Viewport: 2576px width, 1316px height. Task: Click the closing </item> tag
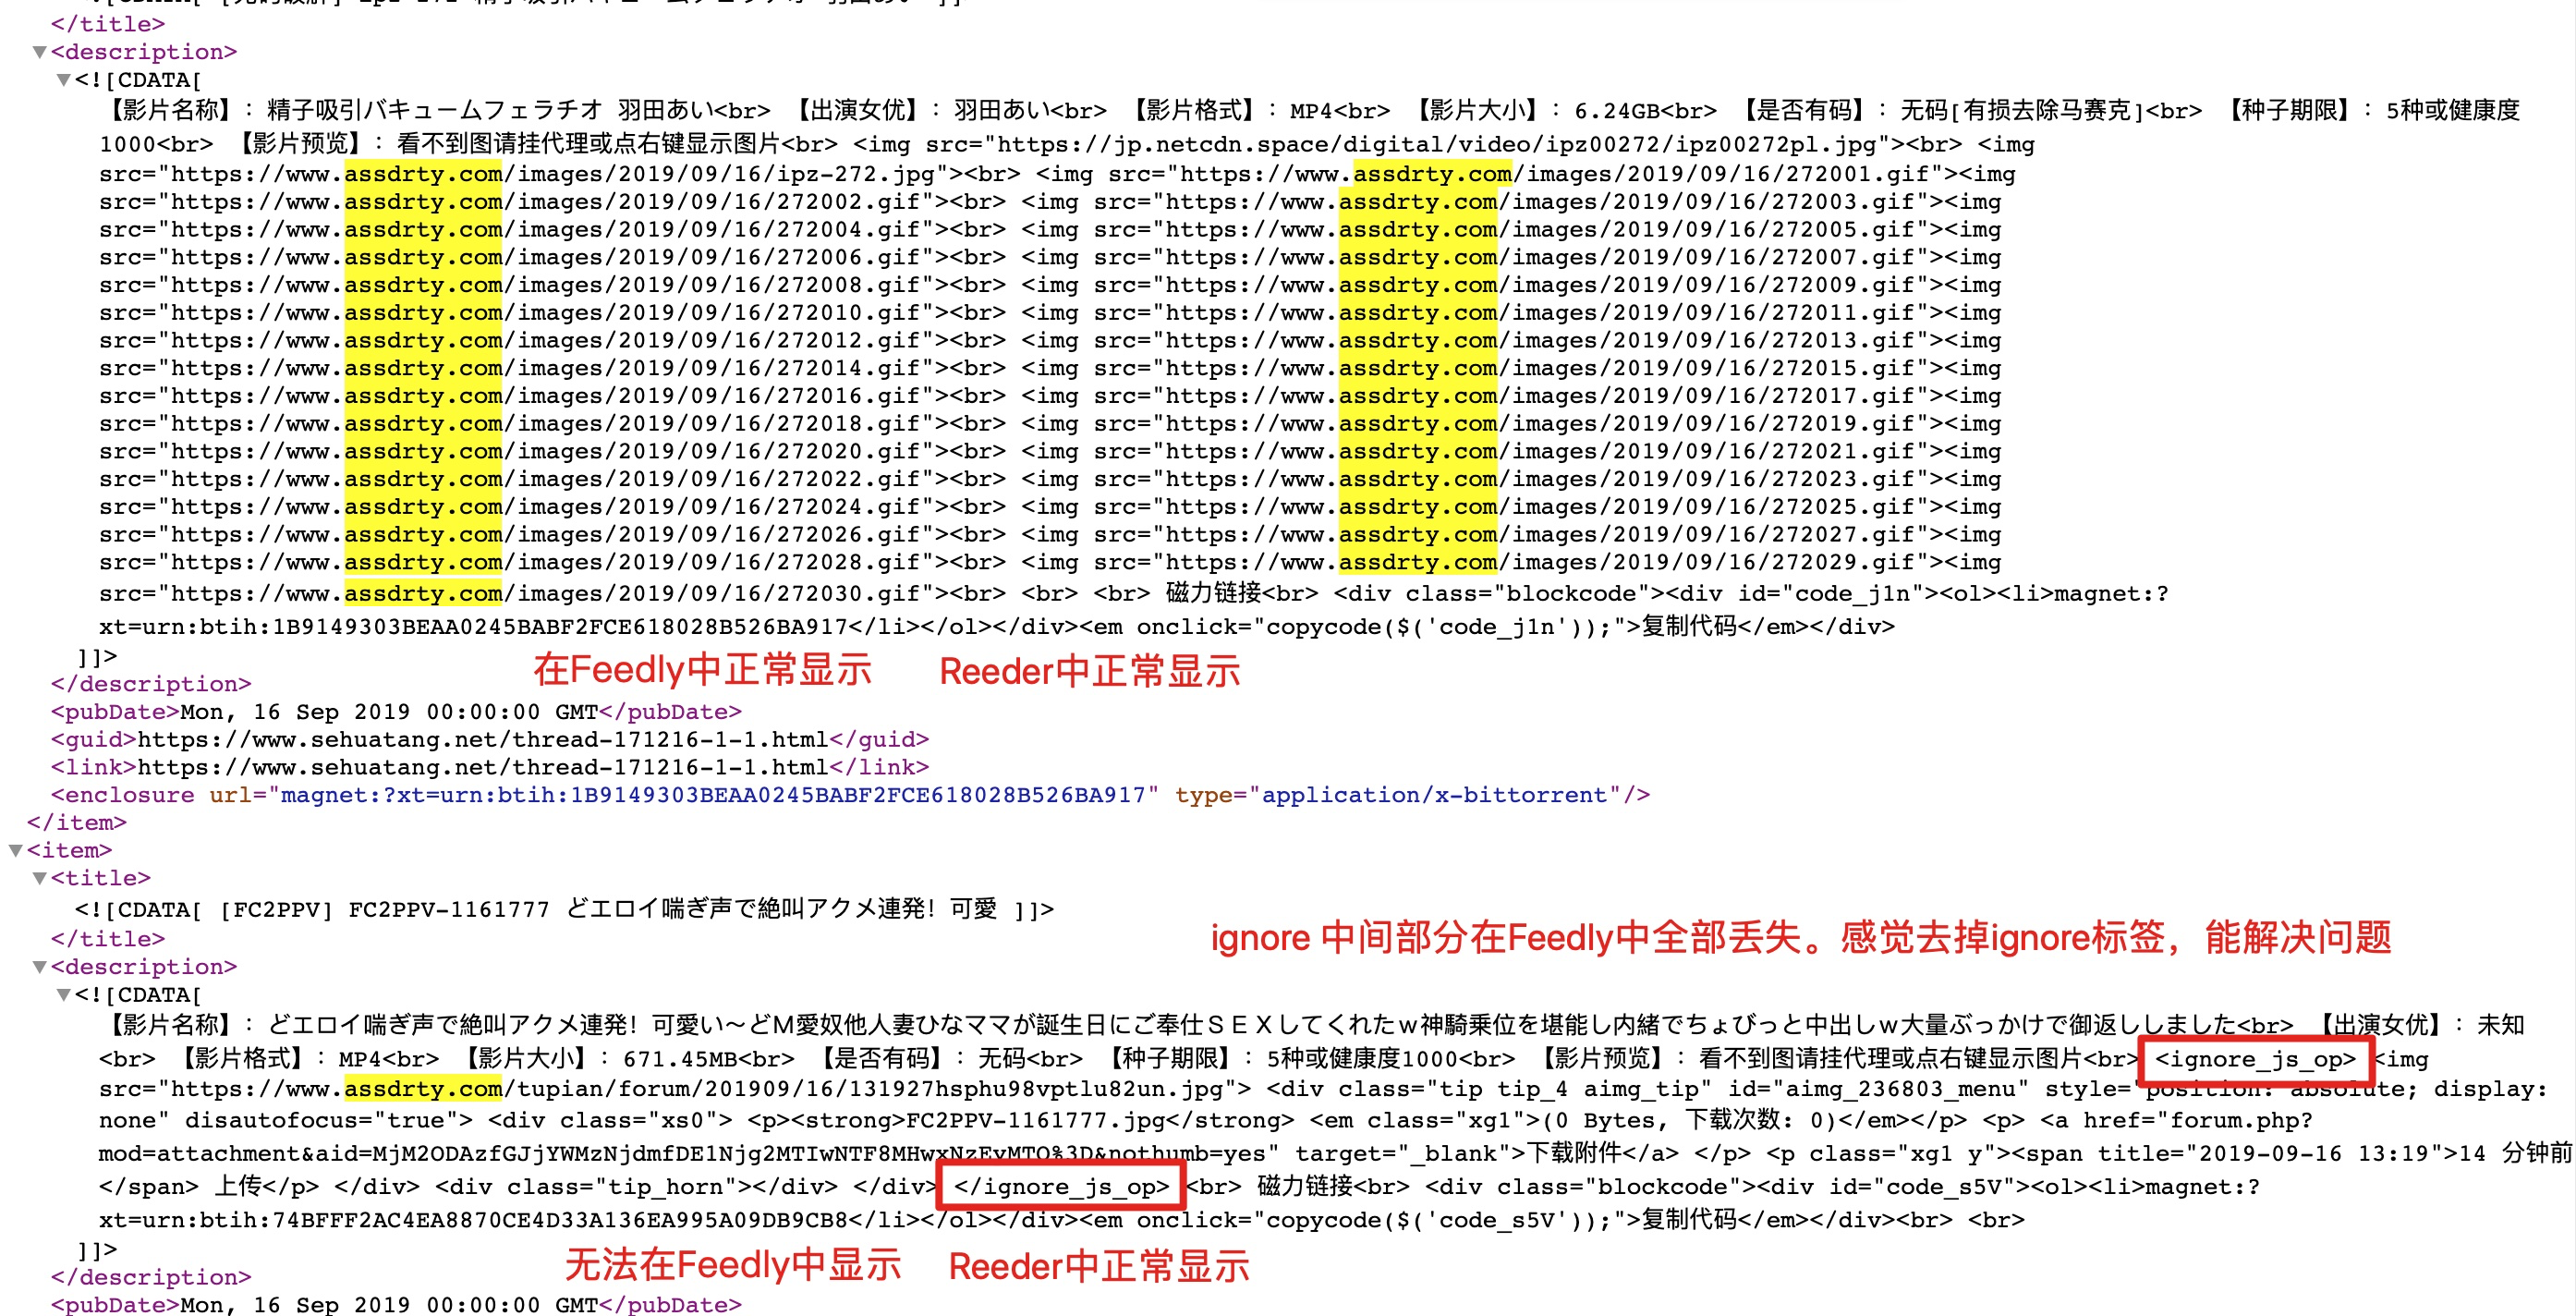click(77, 823)
